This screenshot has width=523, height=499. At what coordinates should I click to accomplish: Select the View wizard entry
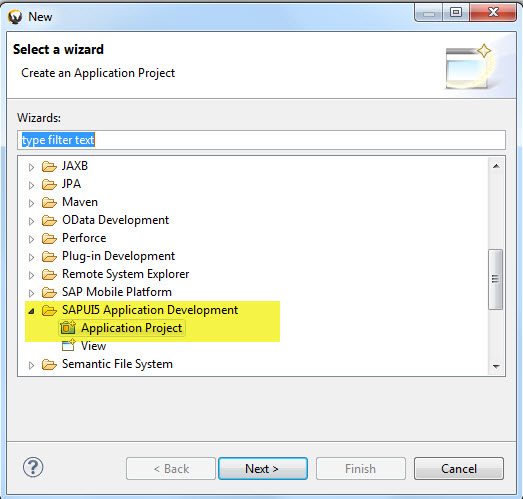point(93,346)
